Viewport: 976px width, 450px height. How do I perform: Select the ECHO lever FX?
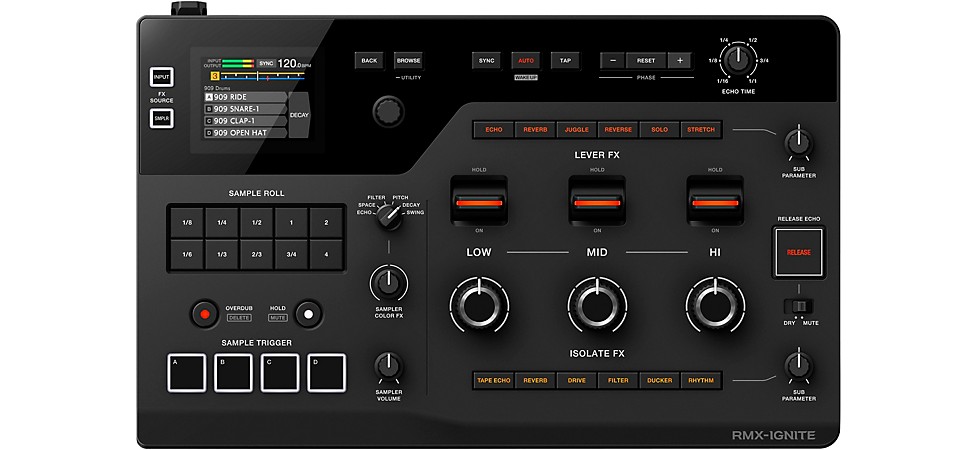(x=494, y=129)
